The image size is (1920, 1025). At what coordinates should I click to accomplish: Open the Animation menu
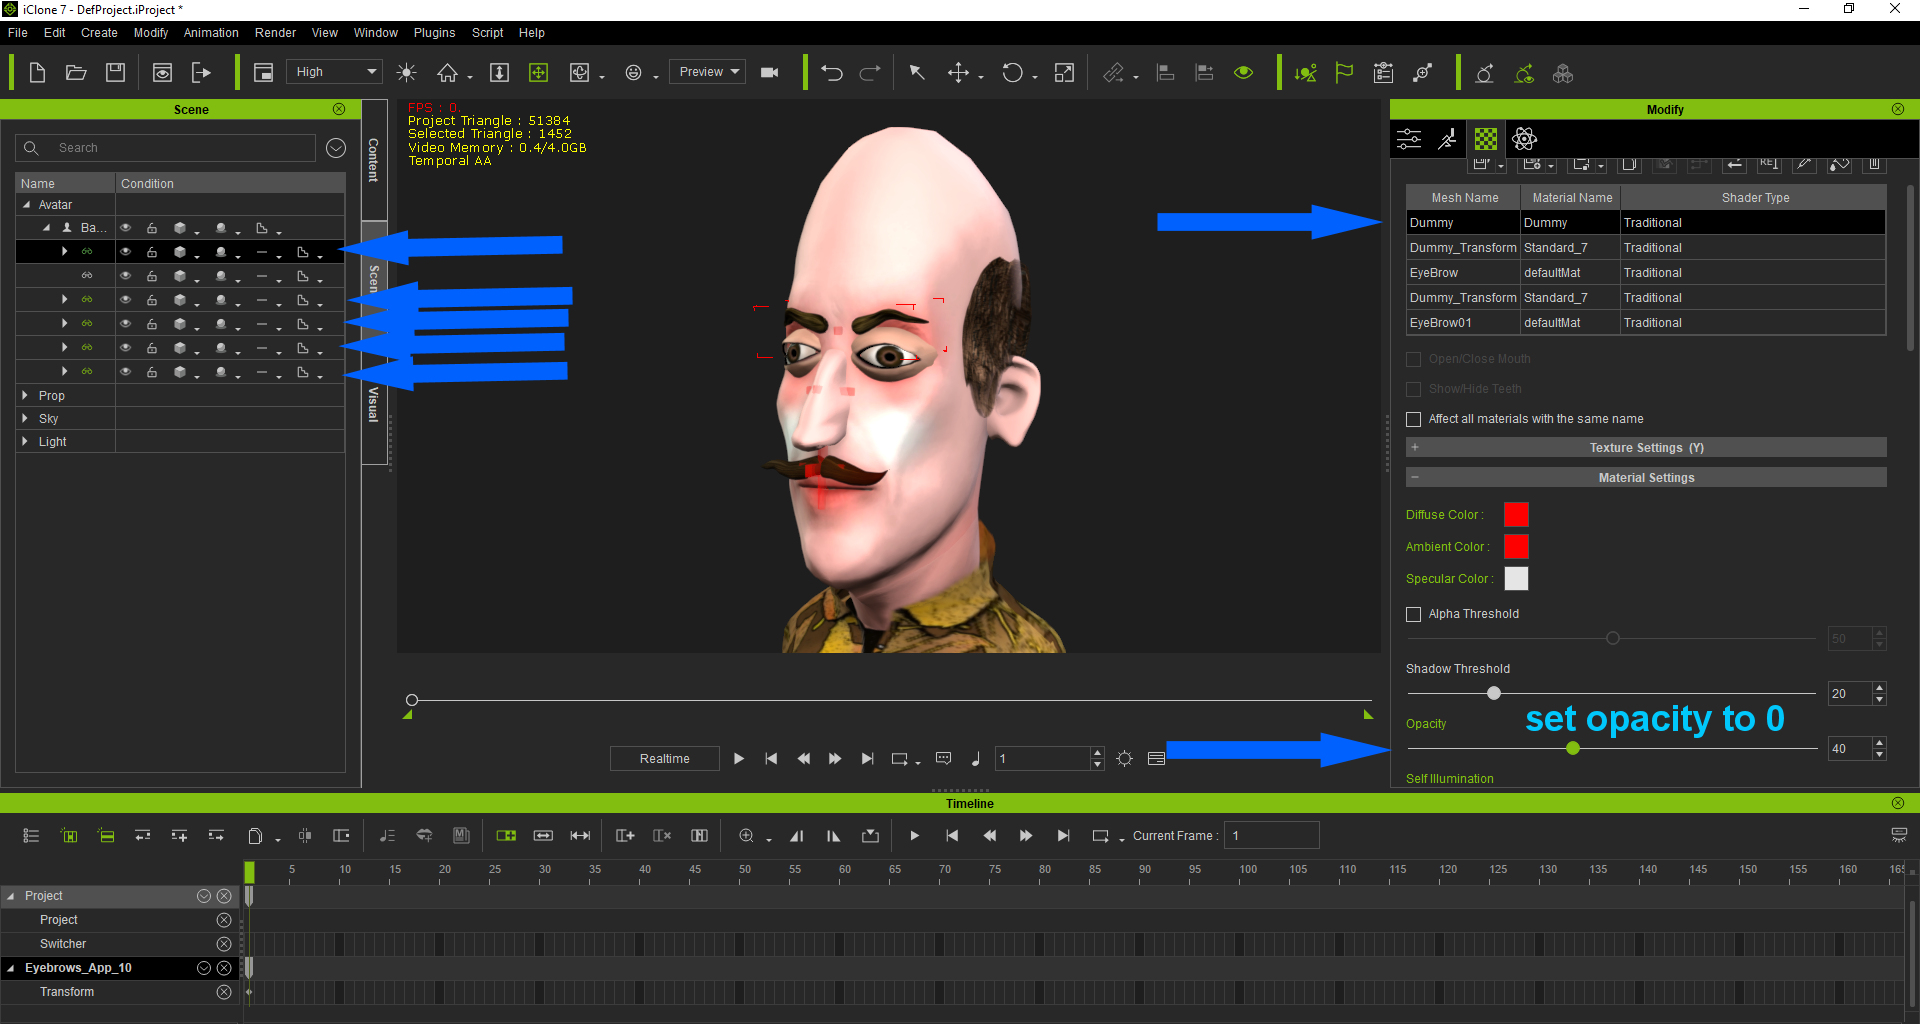tap(211, 33)
